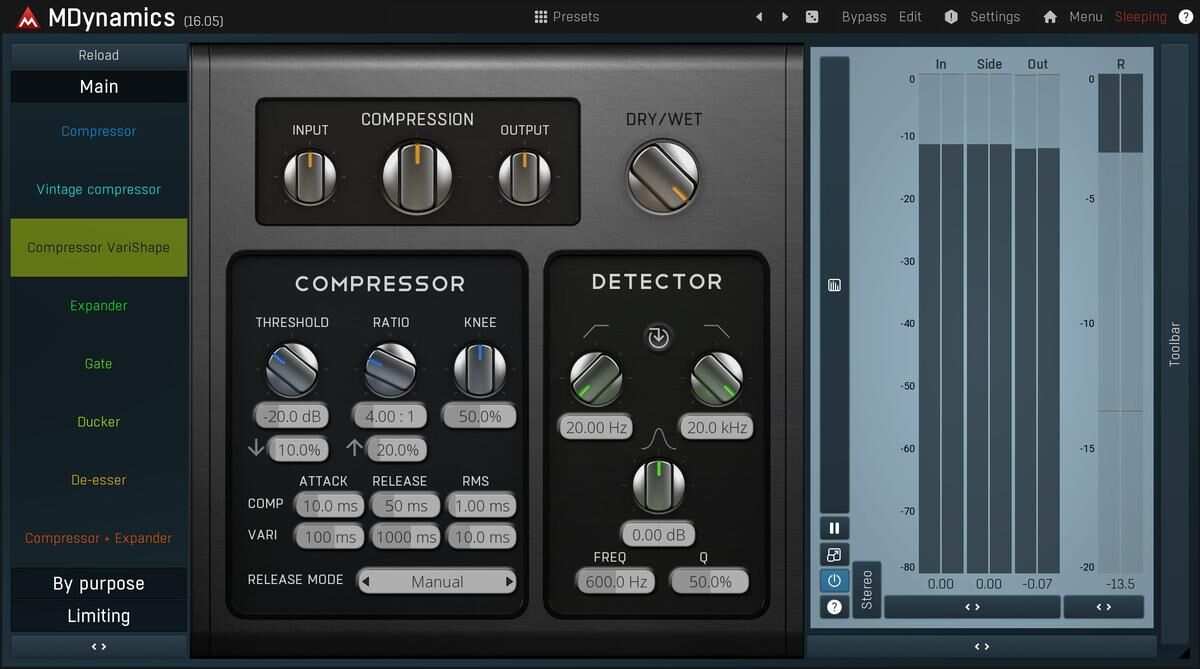The width and height of the screenshot is (1200, 669).
Task: Toggle plugin Bypass
Action: (863, 17)
